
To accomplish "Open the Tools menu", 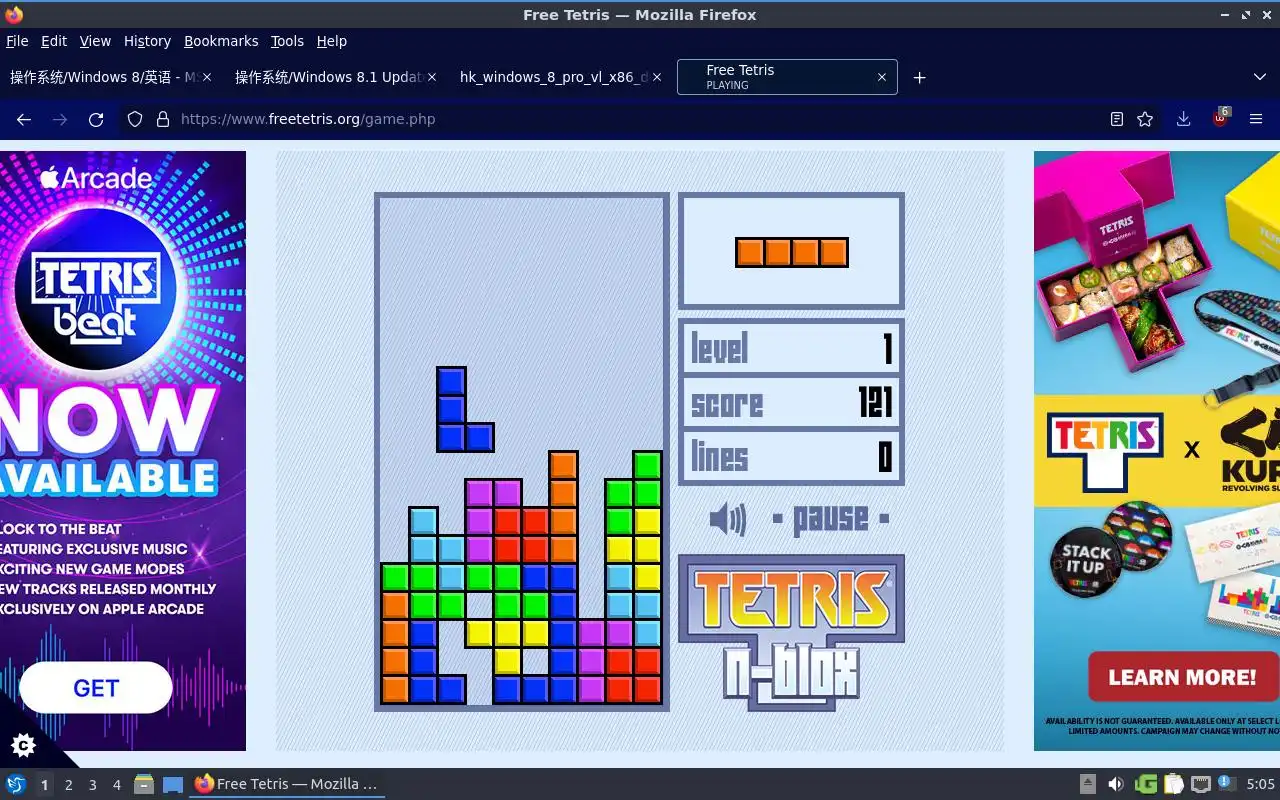I will tap(287, 41).
